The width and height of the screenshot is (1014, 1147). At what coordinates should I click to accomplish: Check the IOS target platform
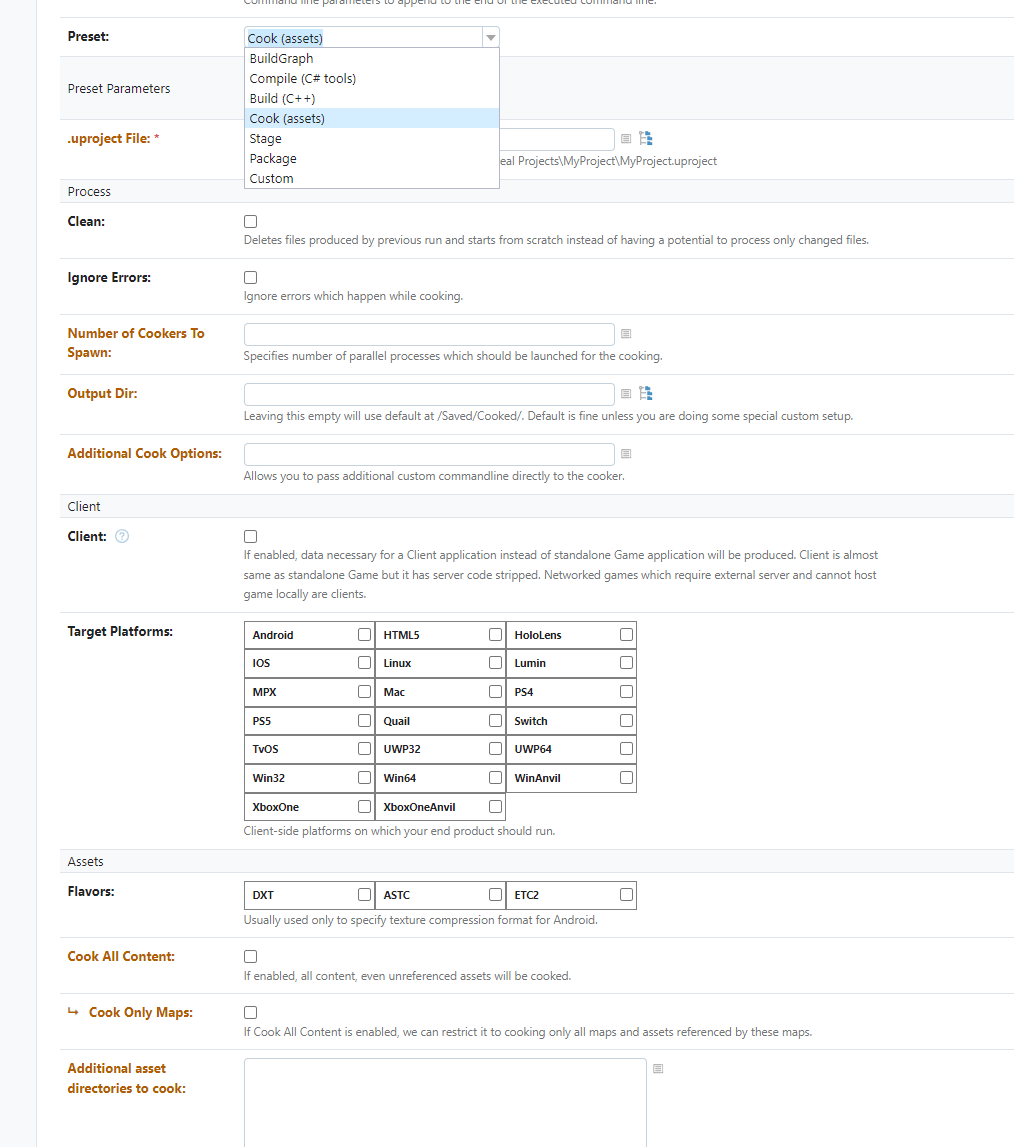(364, 663)
